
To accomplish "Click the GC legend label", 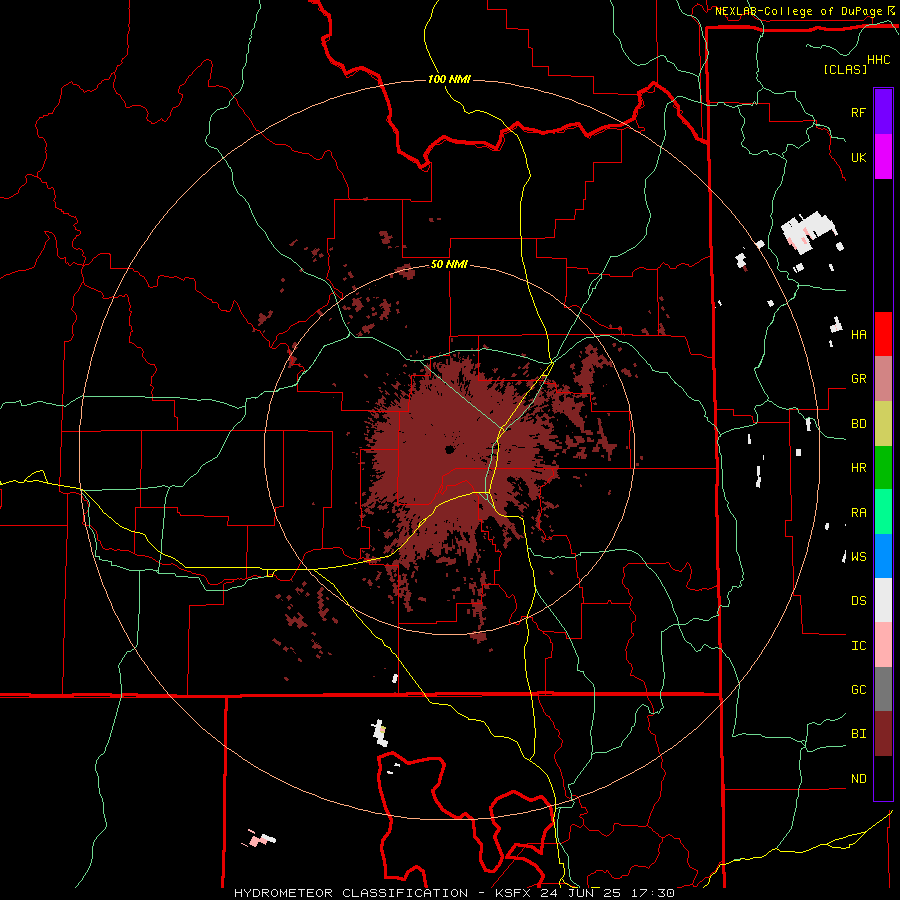I will 858,690.
